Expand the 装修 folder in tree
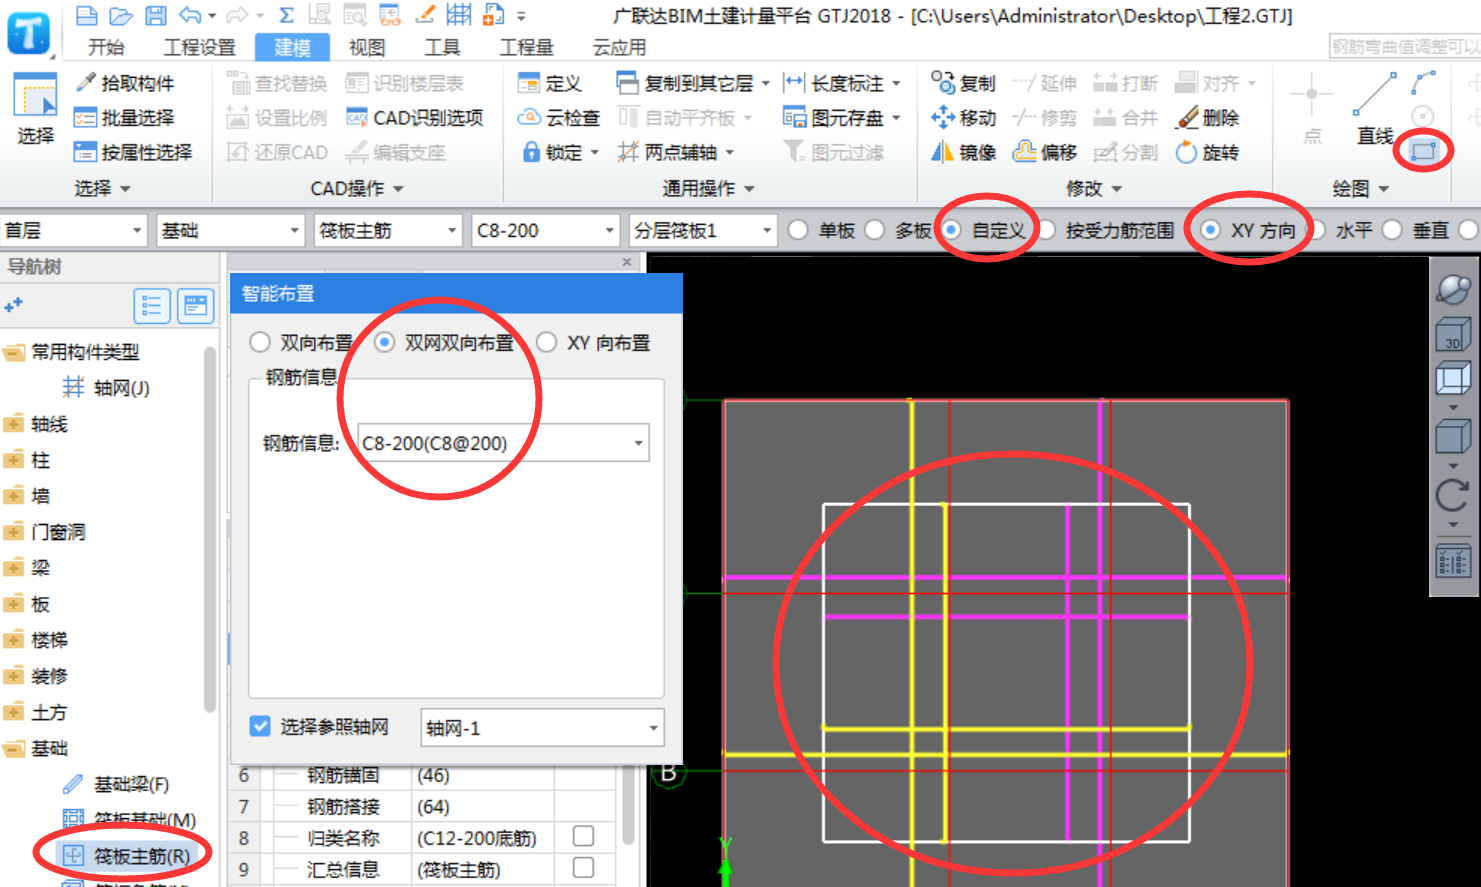This screenshot has height=887, width=1481. tap(14, 676)
